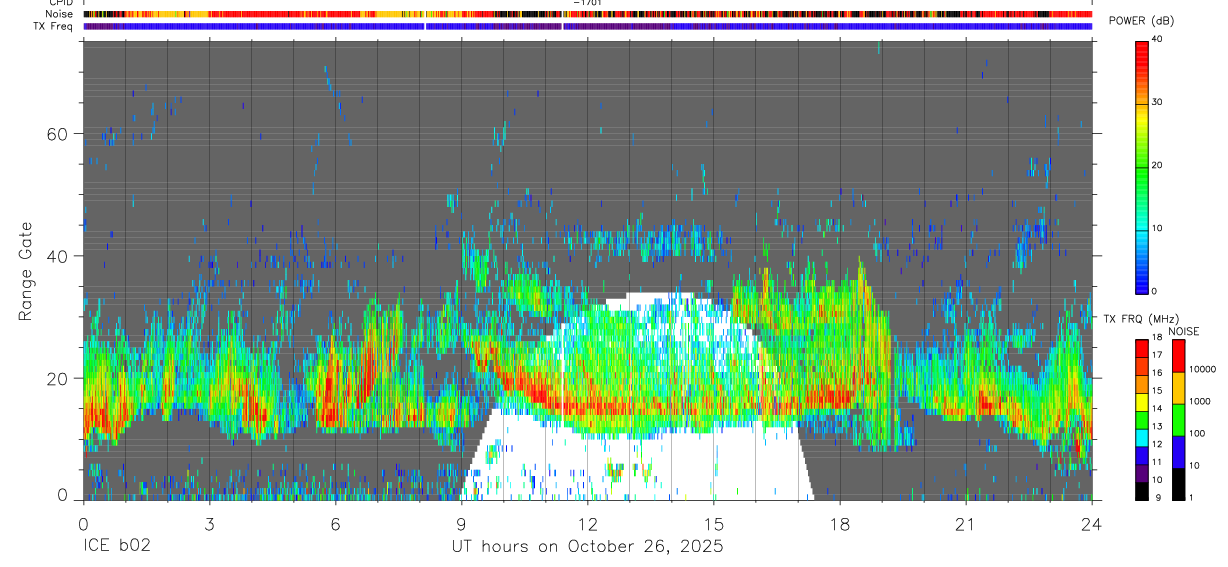Screen dimensions: 1228x567
Task: Click the 'NOISE' legend title
Action: coord(1183,331)
